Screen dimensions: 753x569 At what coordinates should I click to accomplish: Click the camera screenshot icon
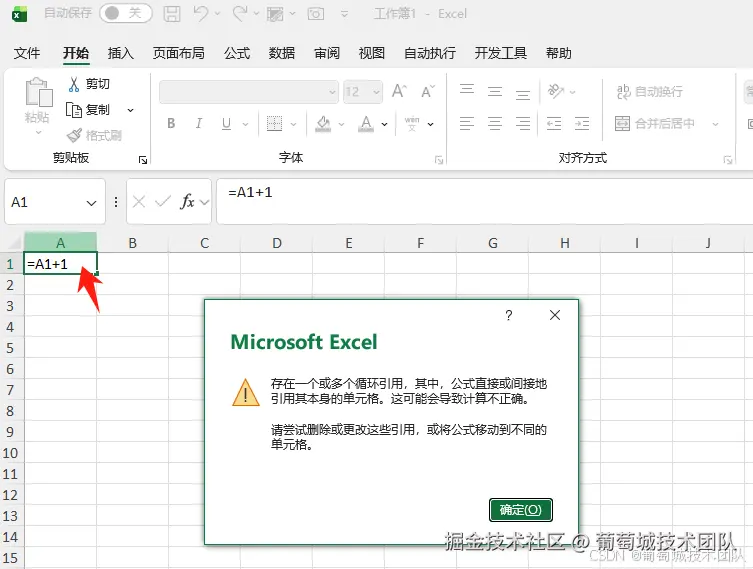click(316, 13)
